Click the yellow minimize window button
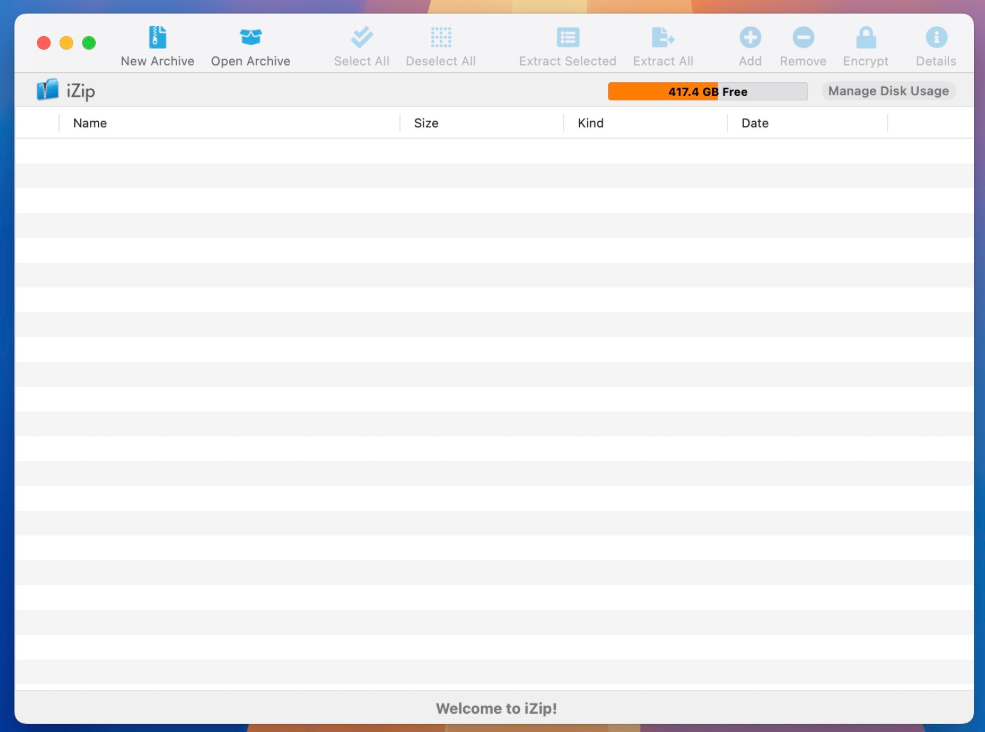The image size is (985, 732). [66, 43]
